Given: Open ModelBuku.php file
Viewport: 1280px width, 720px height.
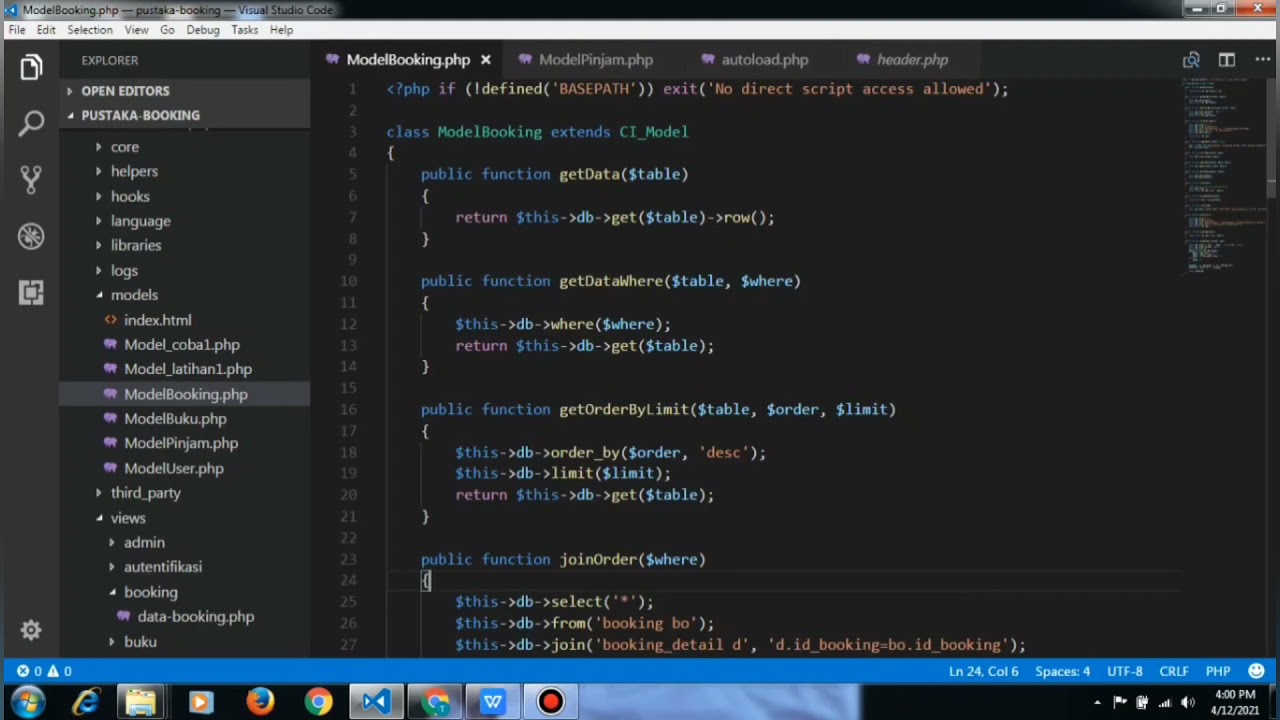Looking at the screenshot, I should 175,419.
